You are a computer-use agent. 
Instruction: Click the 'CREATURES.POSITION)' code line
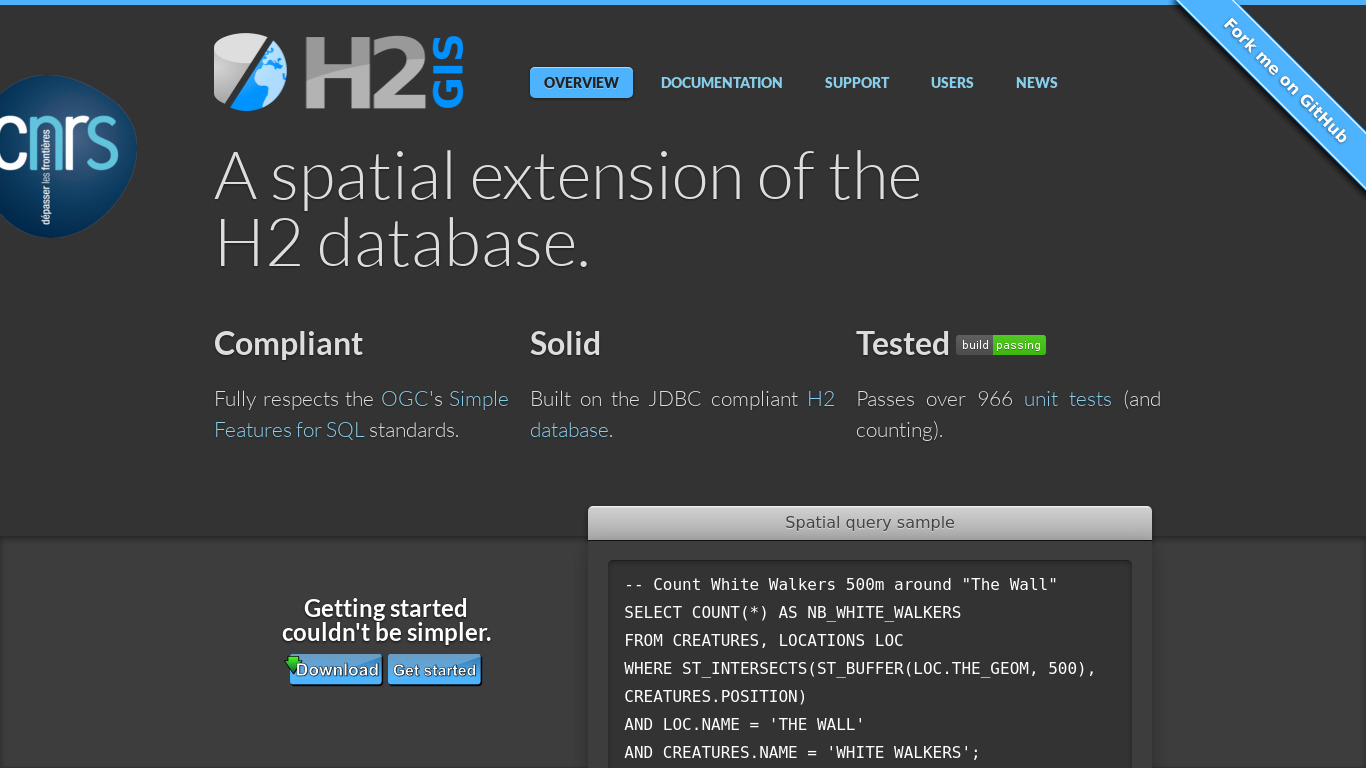click(715, 696)
